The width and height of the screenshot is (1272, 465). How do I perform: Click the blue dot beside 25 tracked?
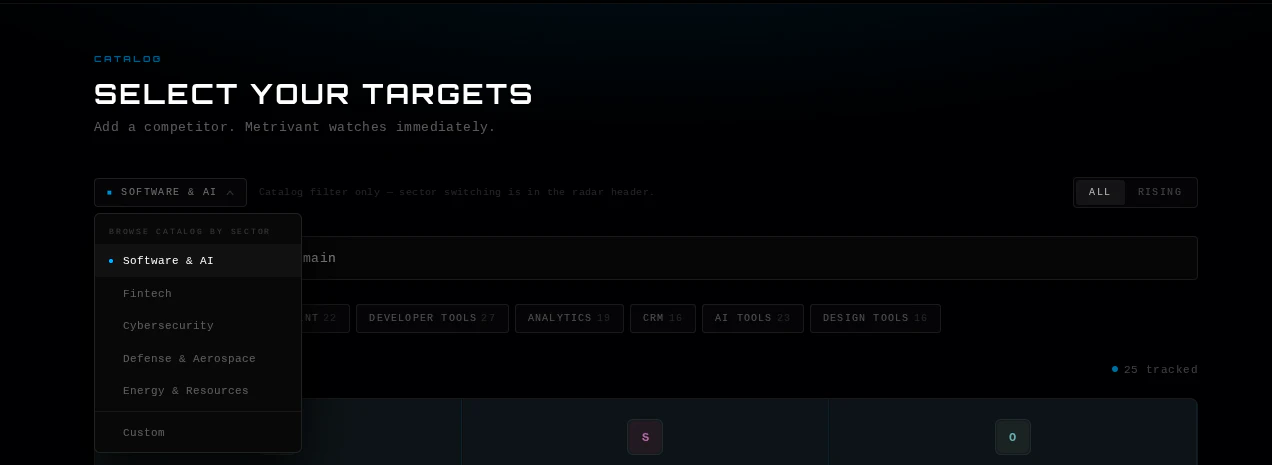[1115, 369]
